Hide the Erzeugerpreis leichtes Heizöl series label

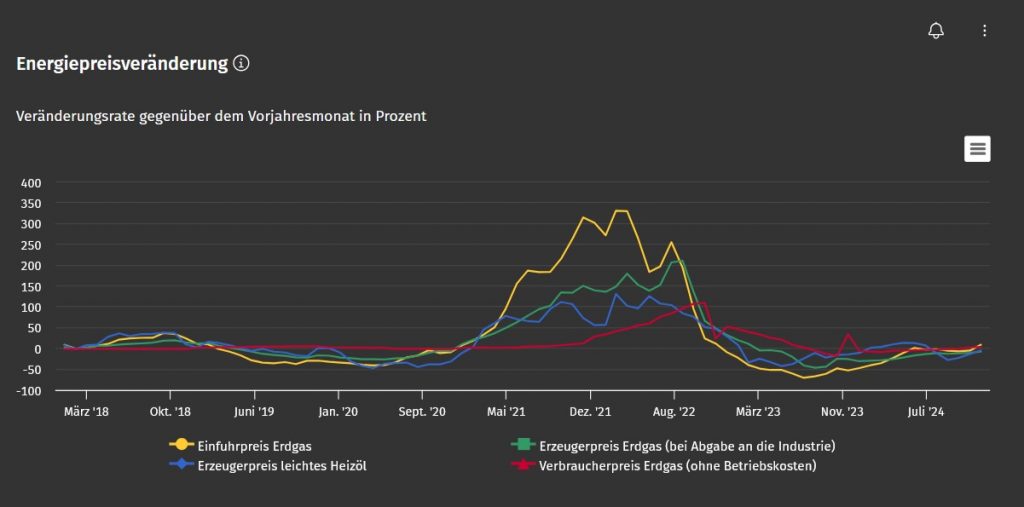click(x=283, y=466)
